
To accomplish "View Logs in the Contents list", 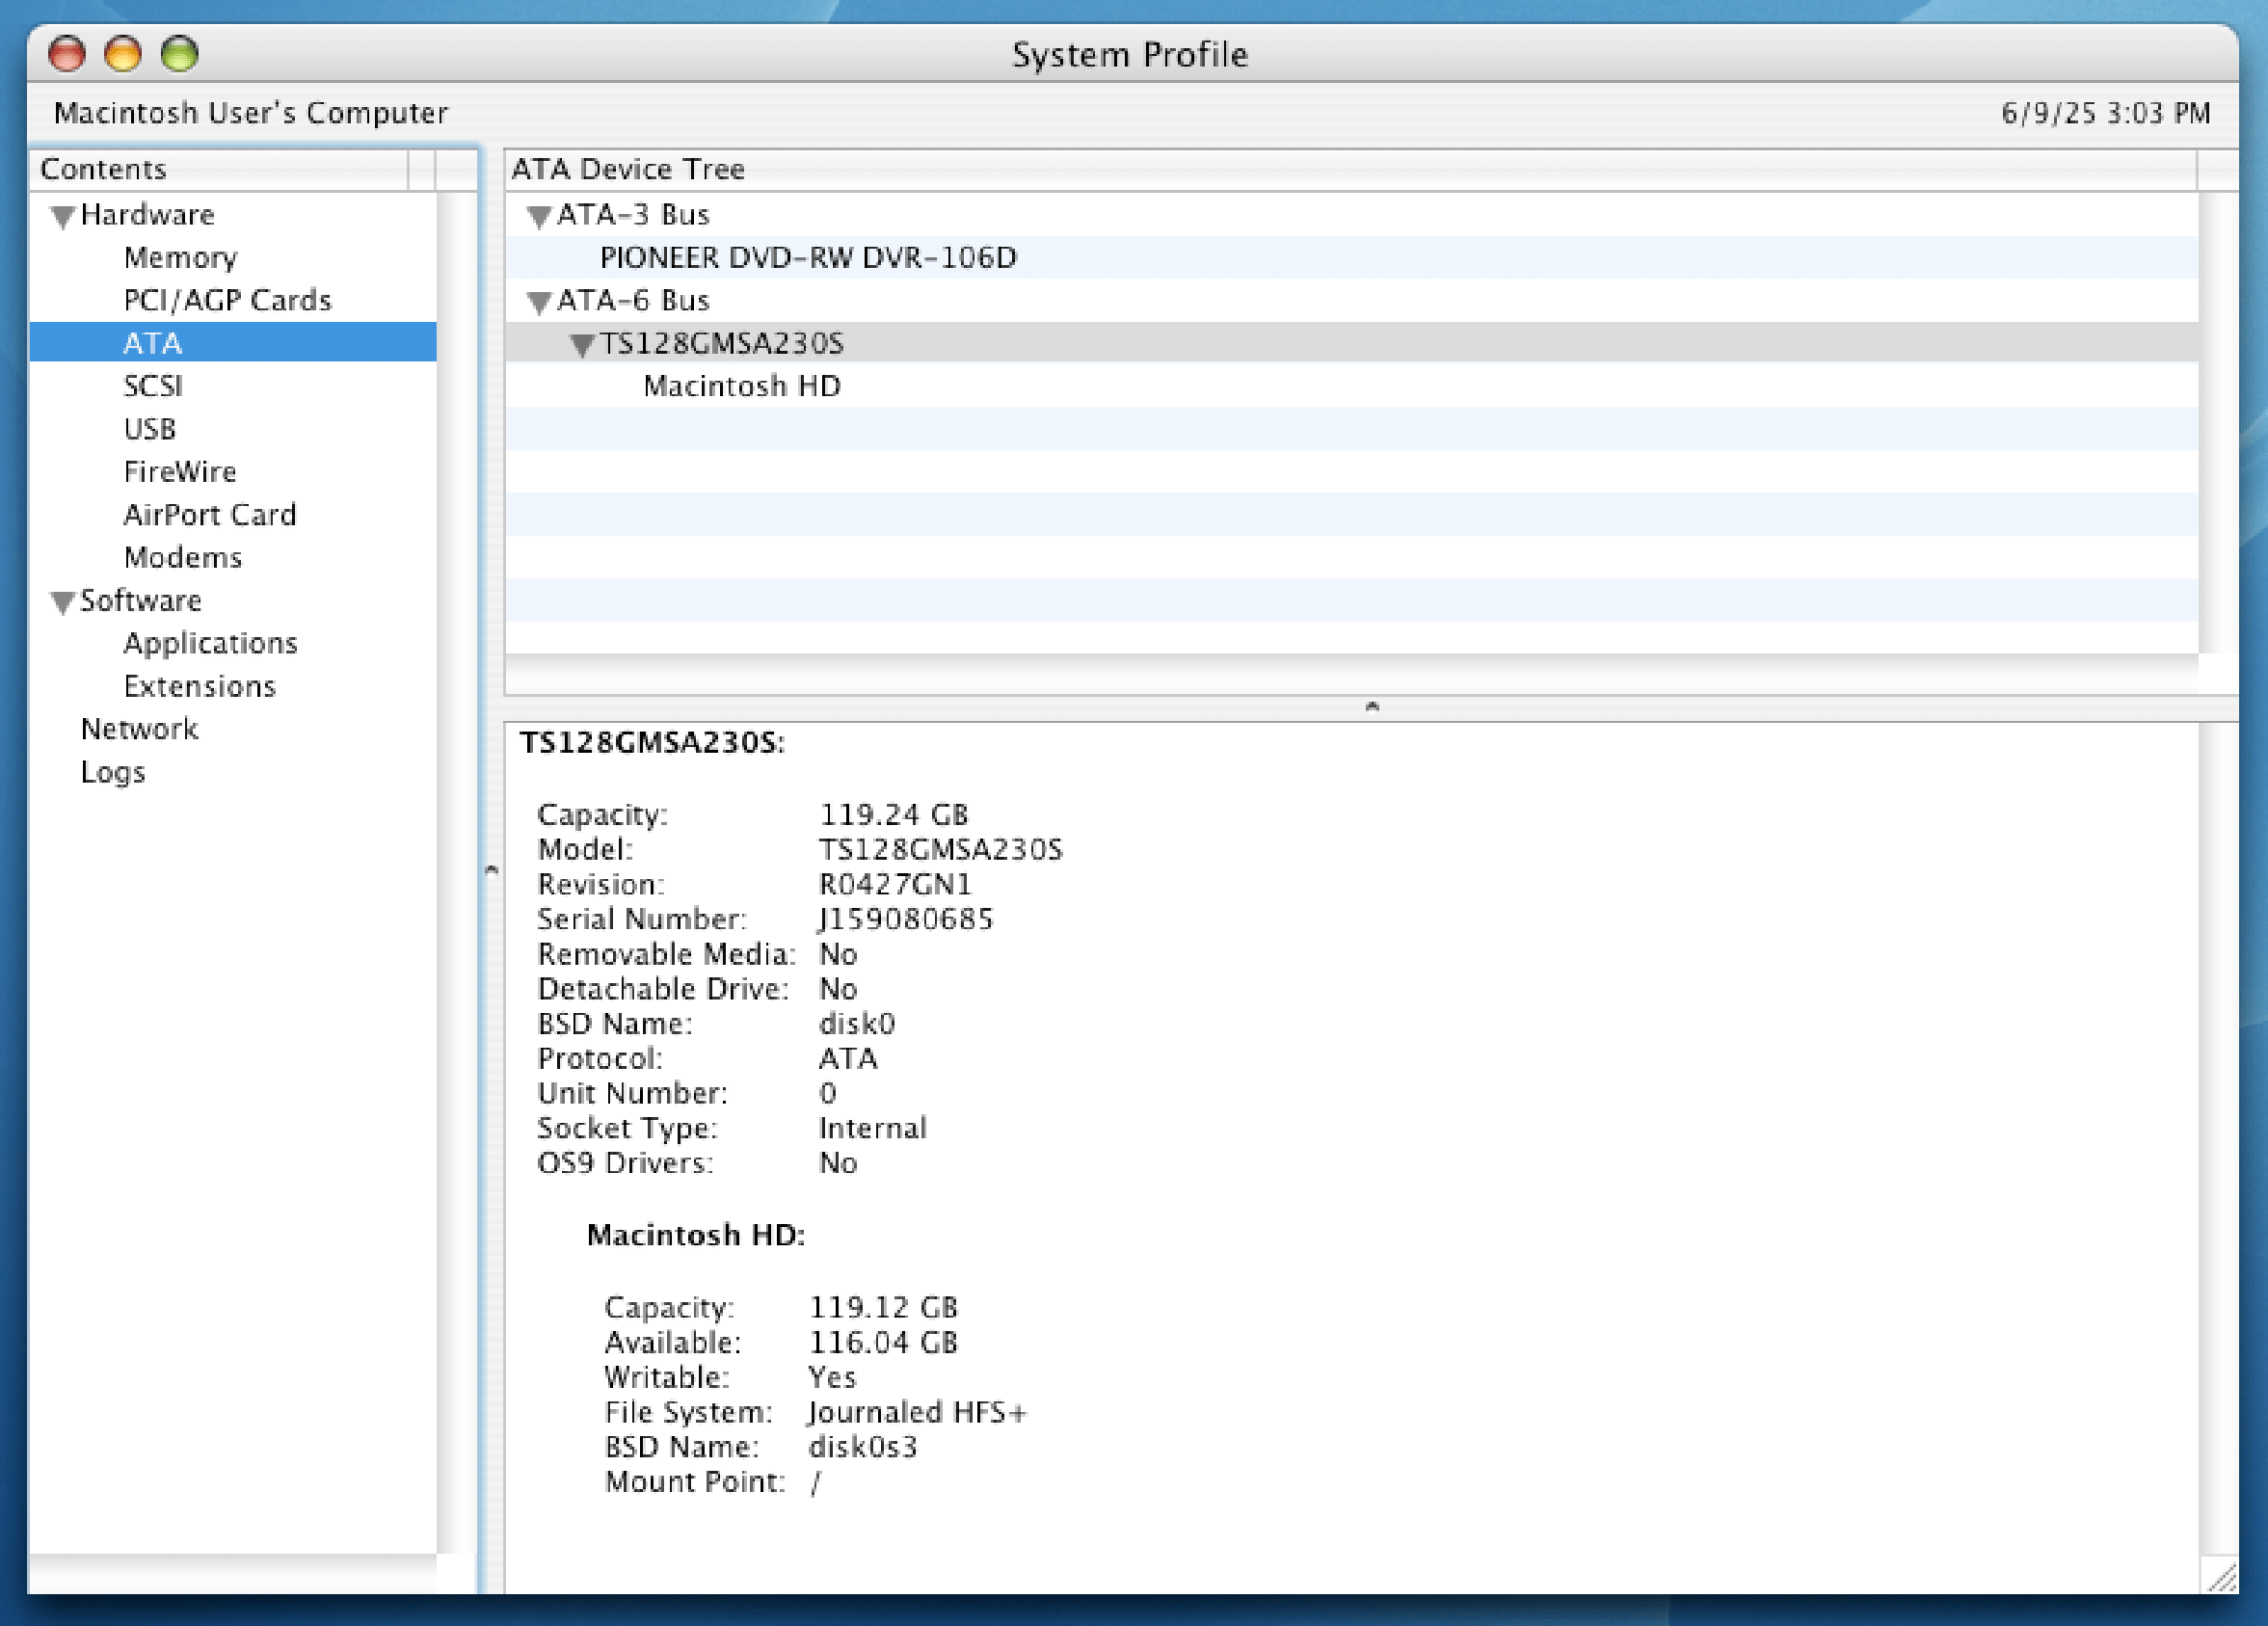I will coord(113,772).
